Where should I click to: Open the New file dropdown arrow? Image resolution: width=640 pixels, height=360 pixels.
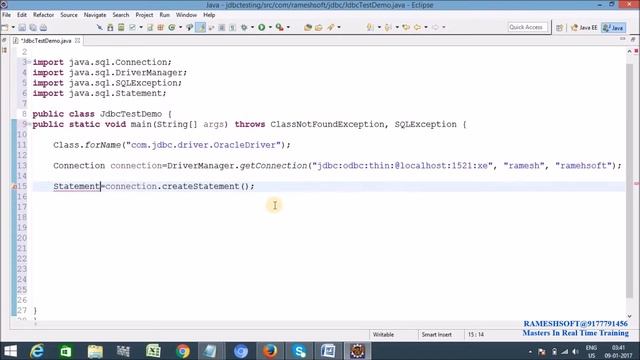13,27
